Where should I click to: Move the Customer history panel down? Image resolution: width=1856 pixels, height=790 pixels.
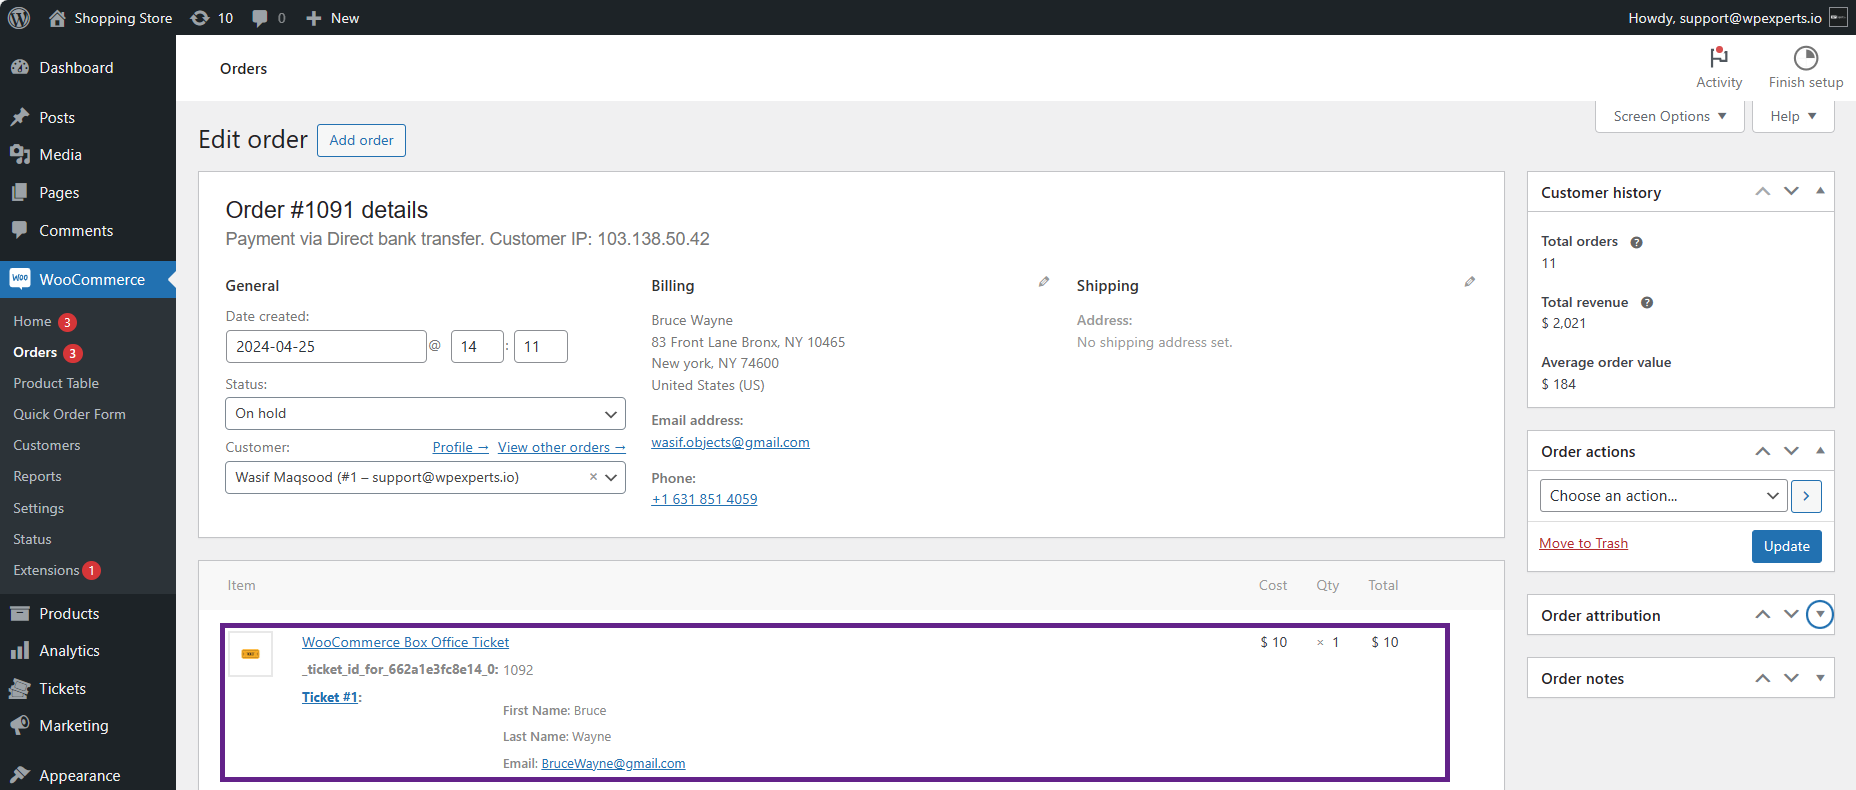coord(1791,191)
